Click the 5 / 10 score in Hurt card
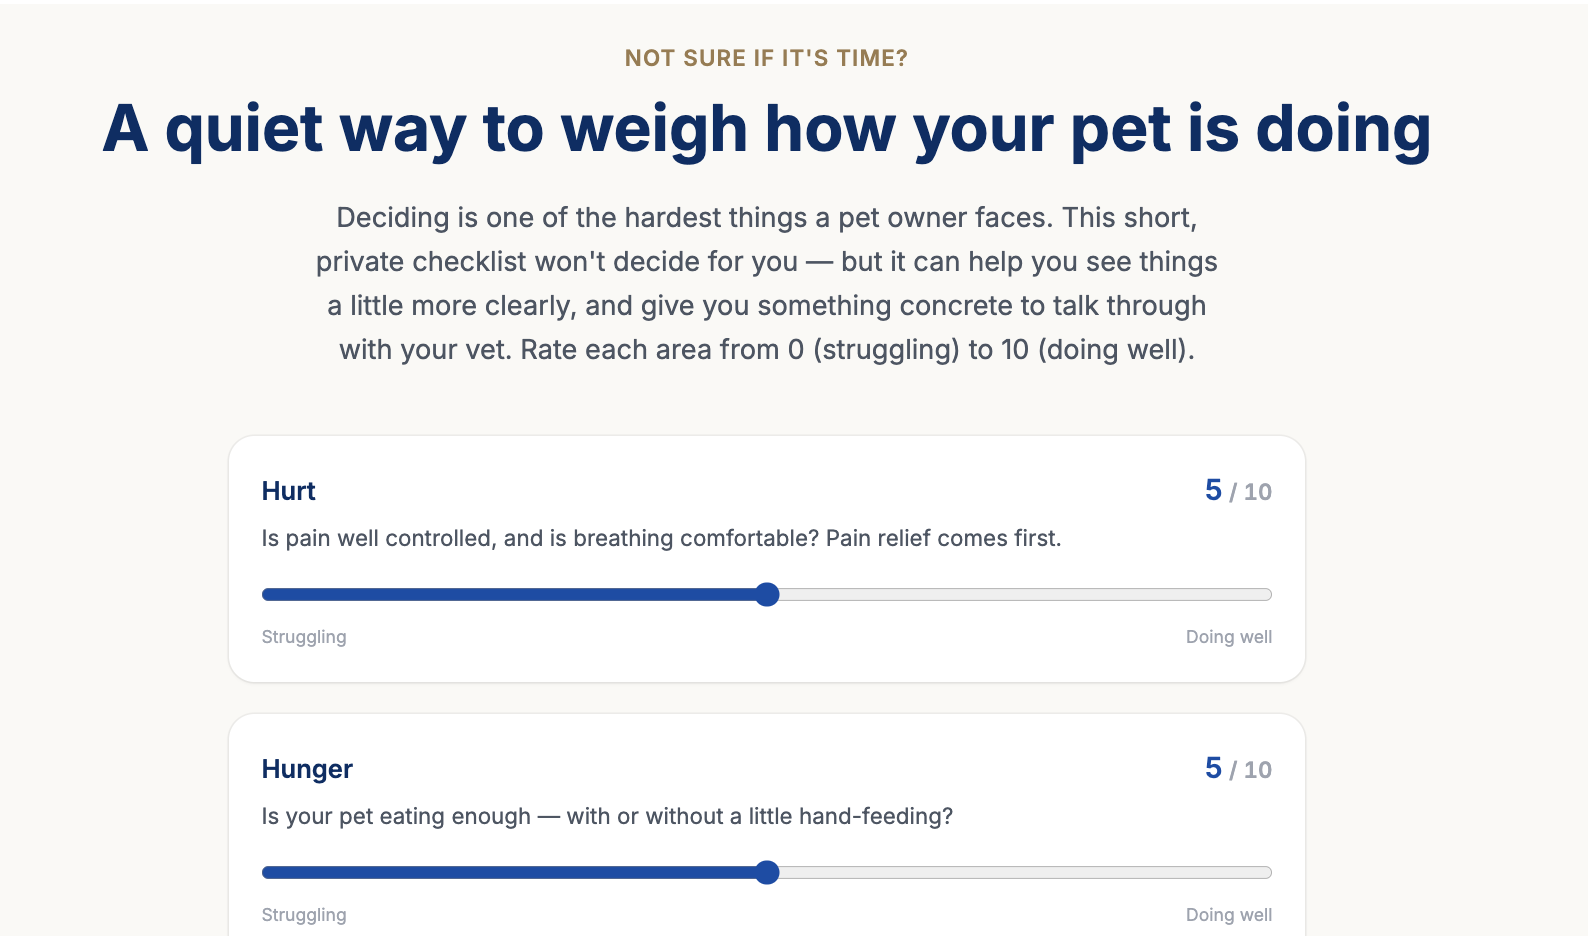Image resolution: width=1588 pixels, height=936 pixels. [x=1238, y=491]
